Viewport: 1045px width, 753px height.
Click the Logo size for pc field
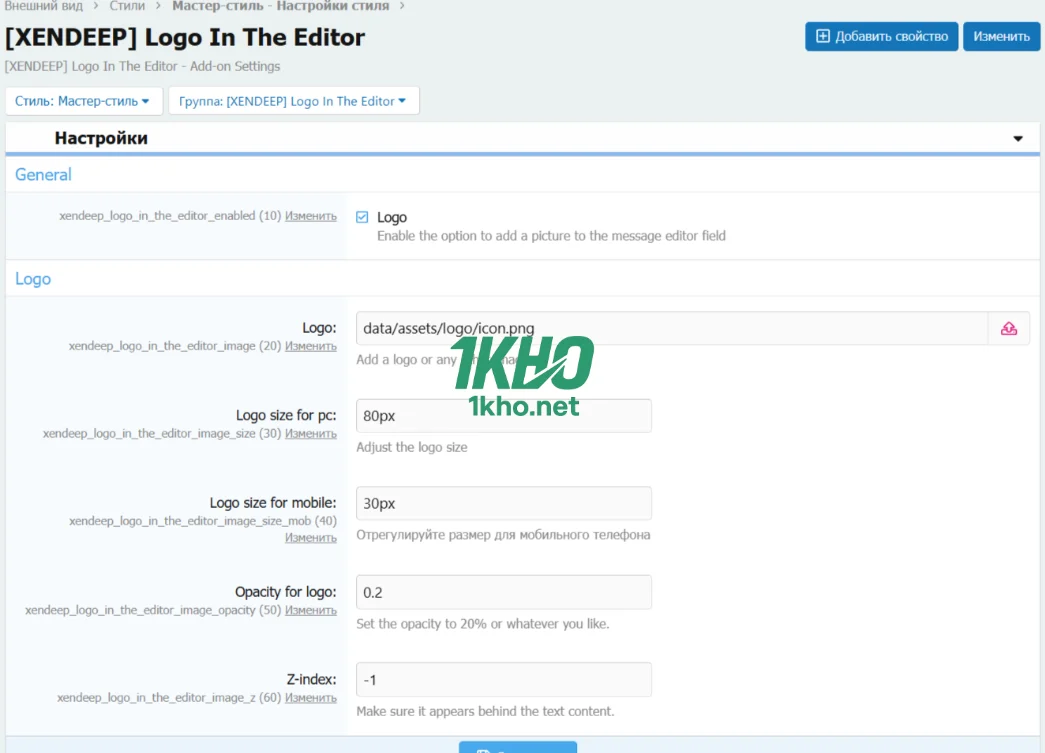[503, 416]
